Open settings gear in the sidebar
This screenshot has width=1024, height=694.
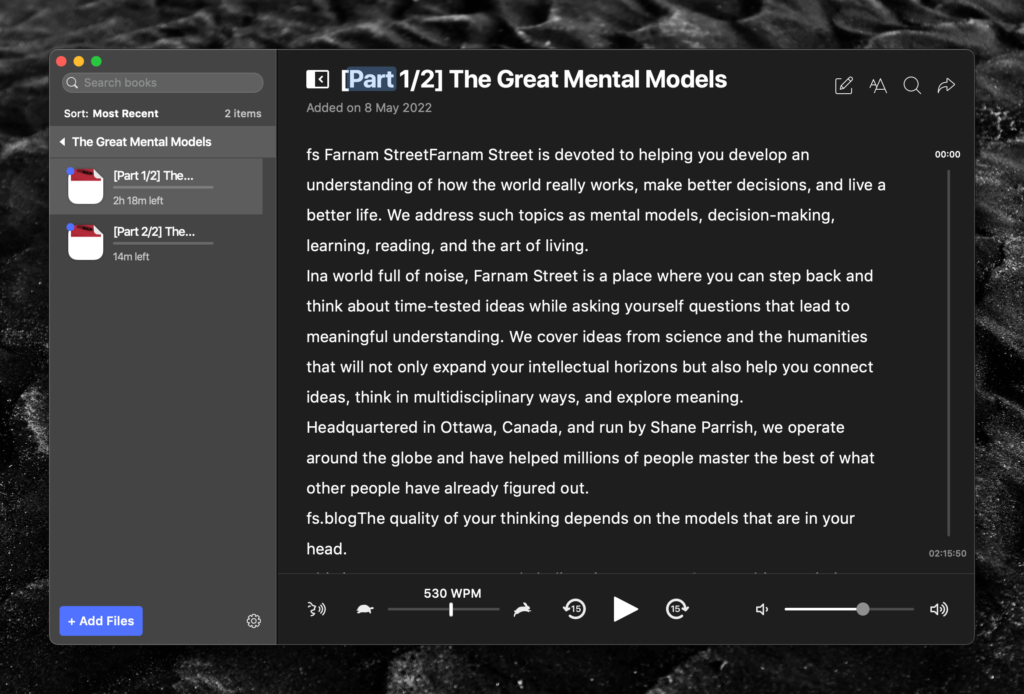254,621
